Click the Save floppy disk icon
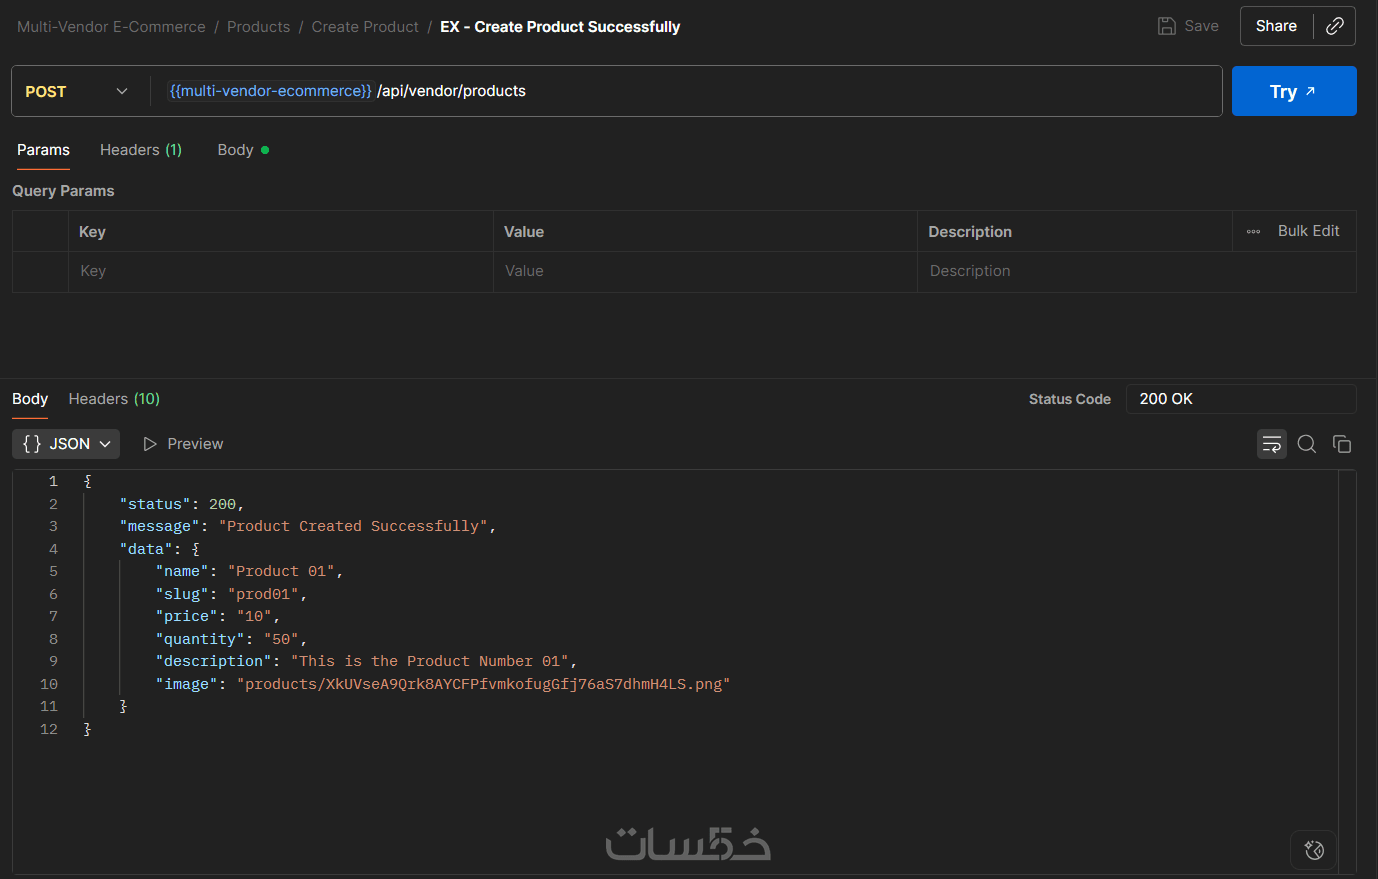 pos(1167,27)
